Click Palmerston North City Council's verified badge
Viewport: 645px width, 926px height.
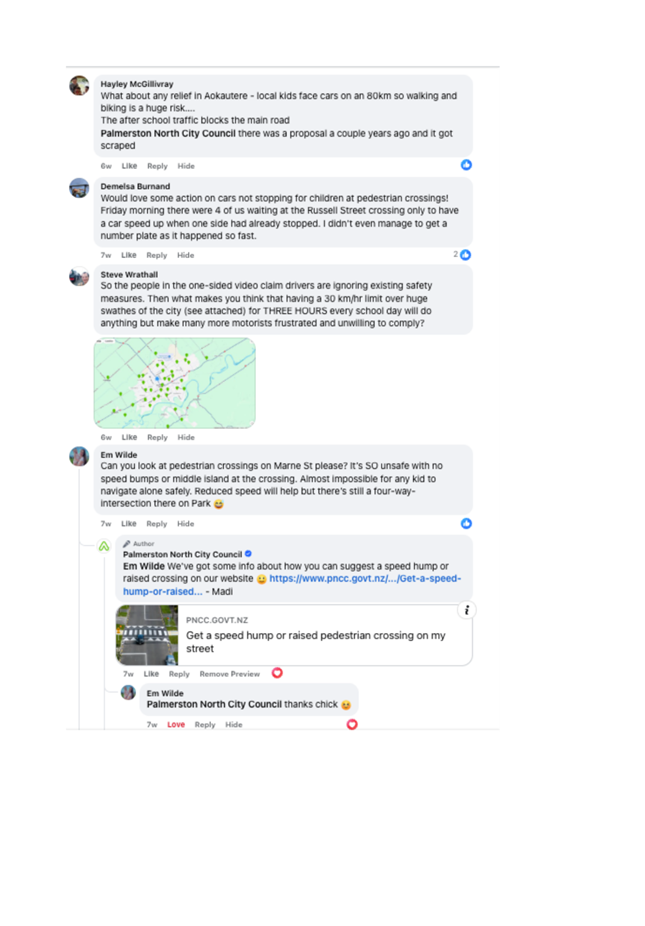click(249, 554)
